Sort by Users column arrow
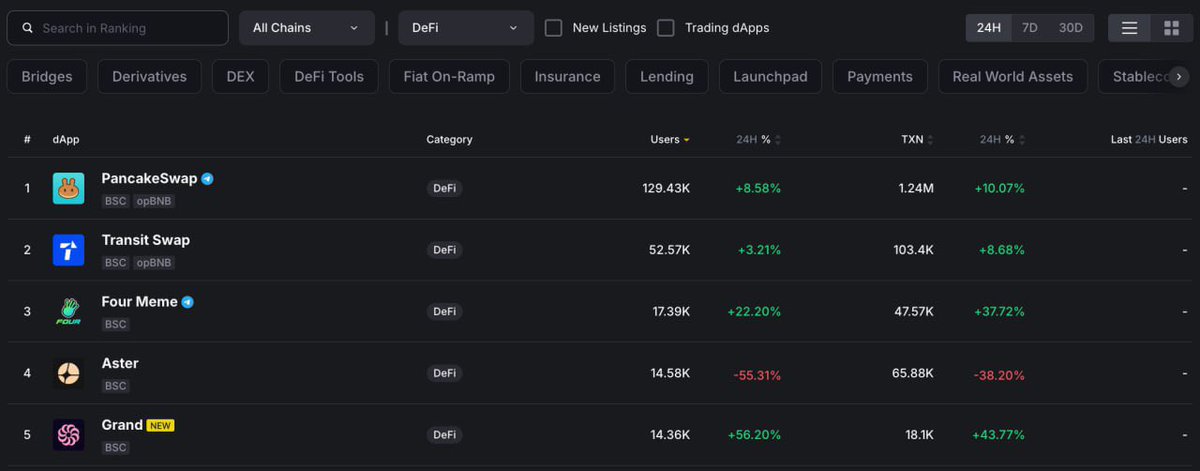Image resolution: width=1200 pixels, height=471 pixels. (x=686, y=140)
